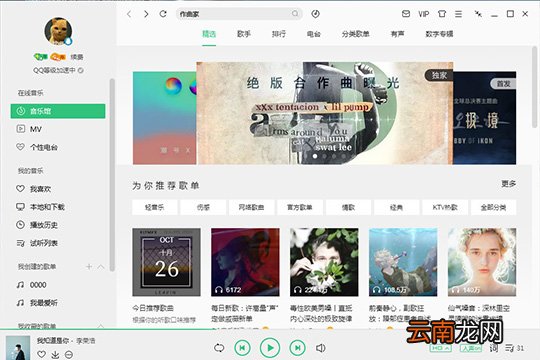540x360 pixels.
Task: Filter by 情歌 tag
Action: pyautogui.click(x=348, y=207)
